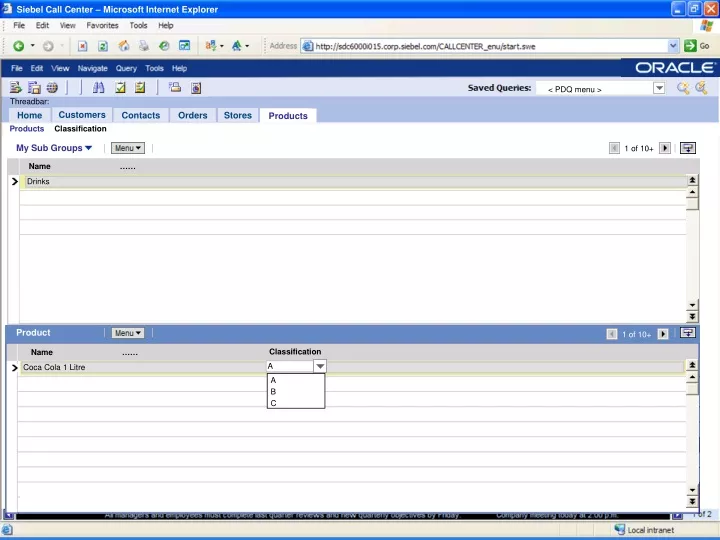The width and height of the screenshot is (720, 540).
Task: Select option C in Classification list
Action: (273, 403)
